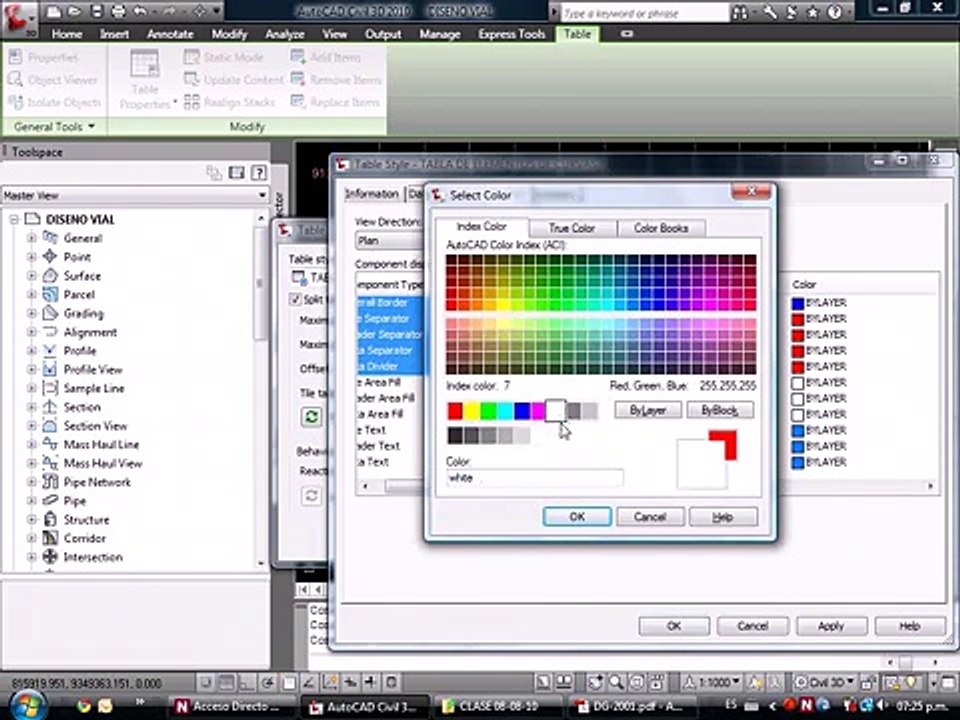Viewport: 960px width, 720px height.
Task: Switch to the Color Books tab
Action: (x=661, y=228)
